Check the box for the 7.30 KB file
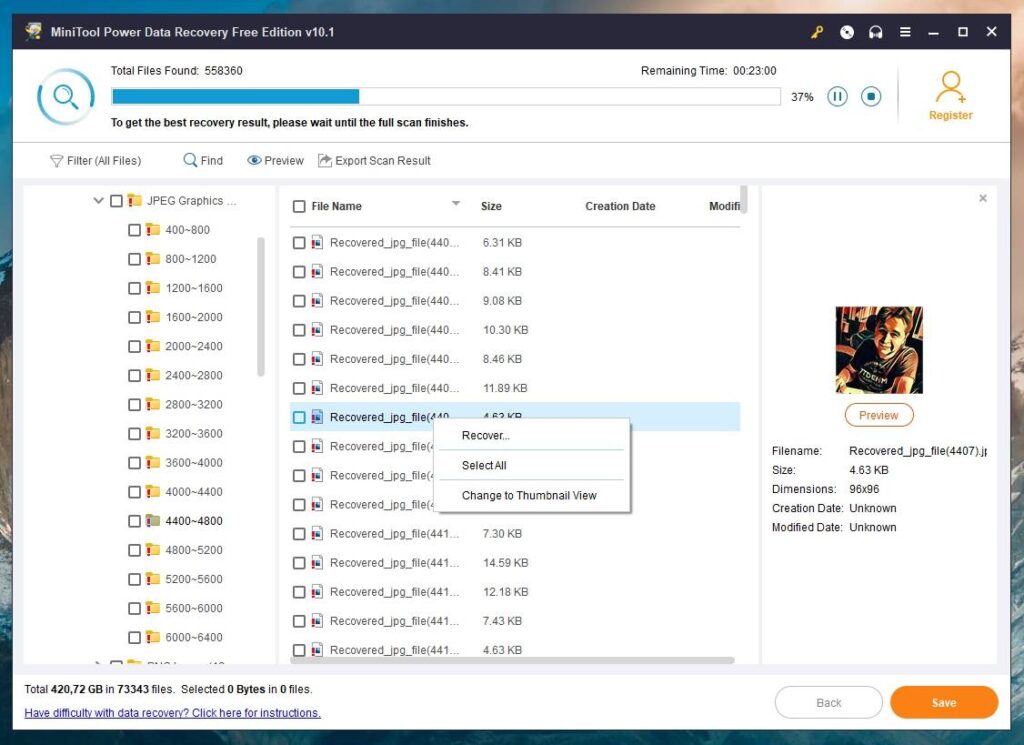This screenshot has height=745, width=1024. click(x=299, y=534)
